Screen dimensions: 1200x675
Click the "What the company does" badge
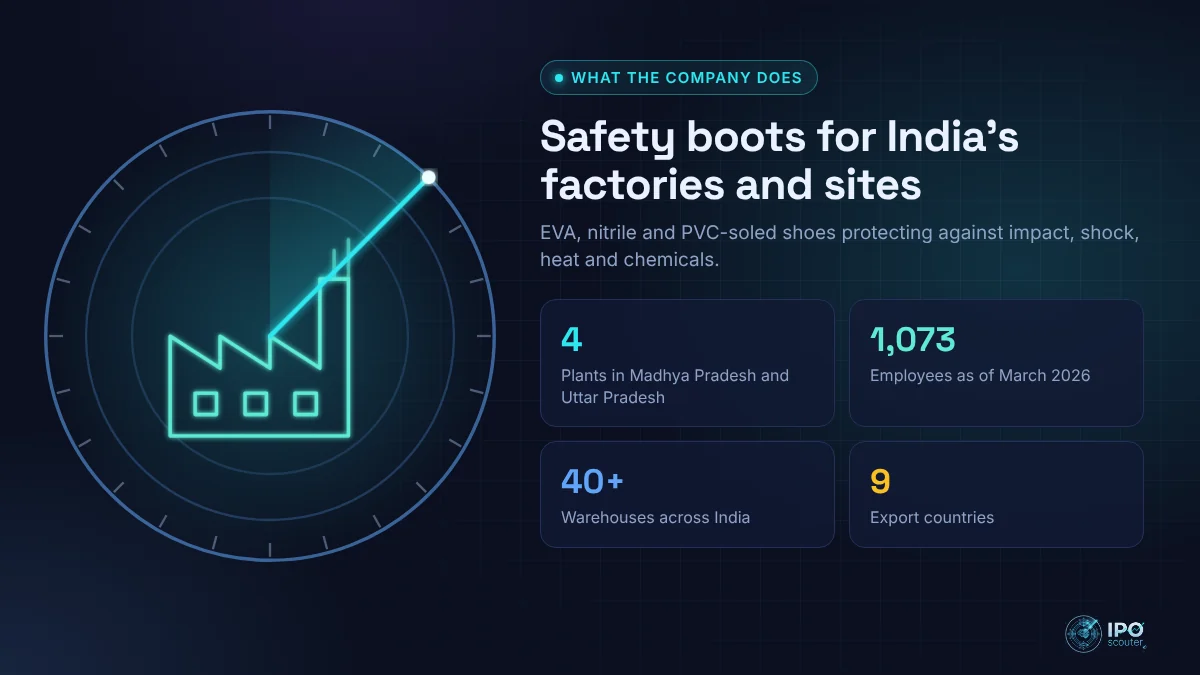coord(678,77)
